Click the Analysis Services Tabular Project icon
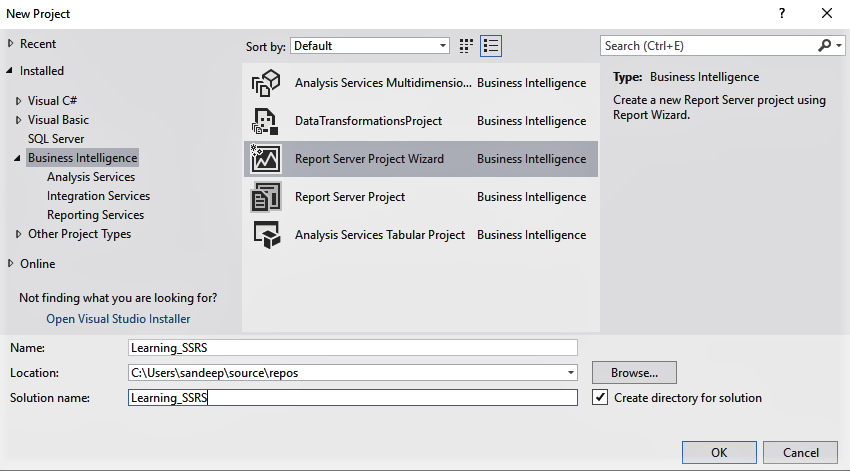The width and height of the screenshot is (850, 471). click(266, 235)
